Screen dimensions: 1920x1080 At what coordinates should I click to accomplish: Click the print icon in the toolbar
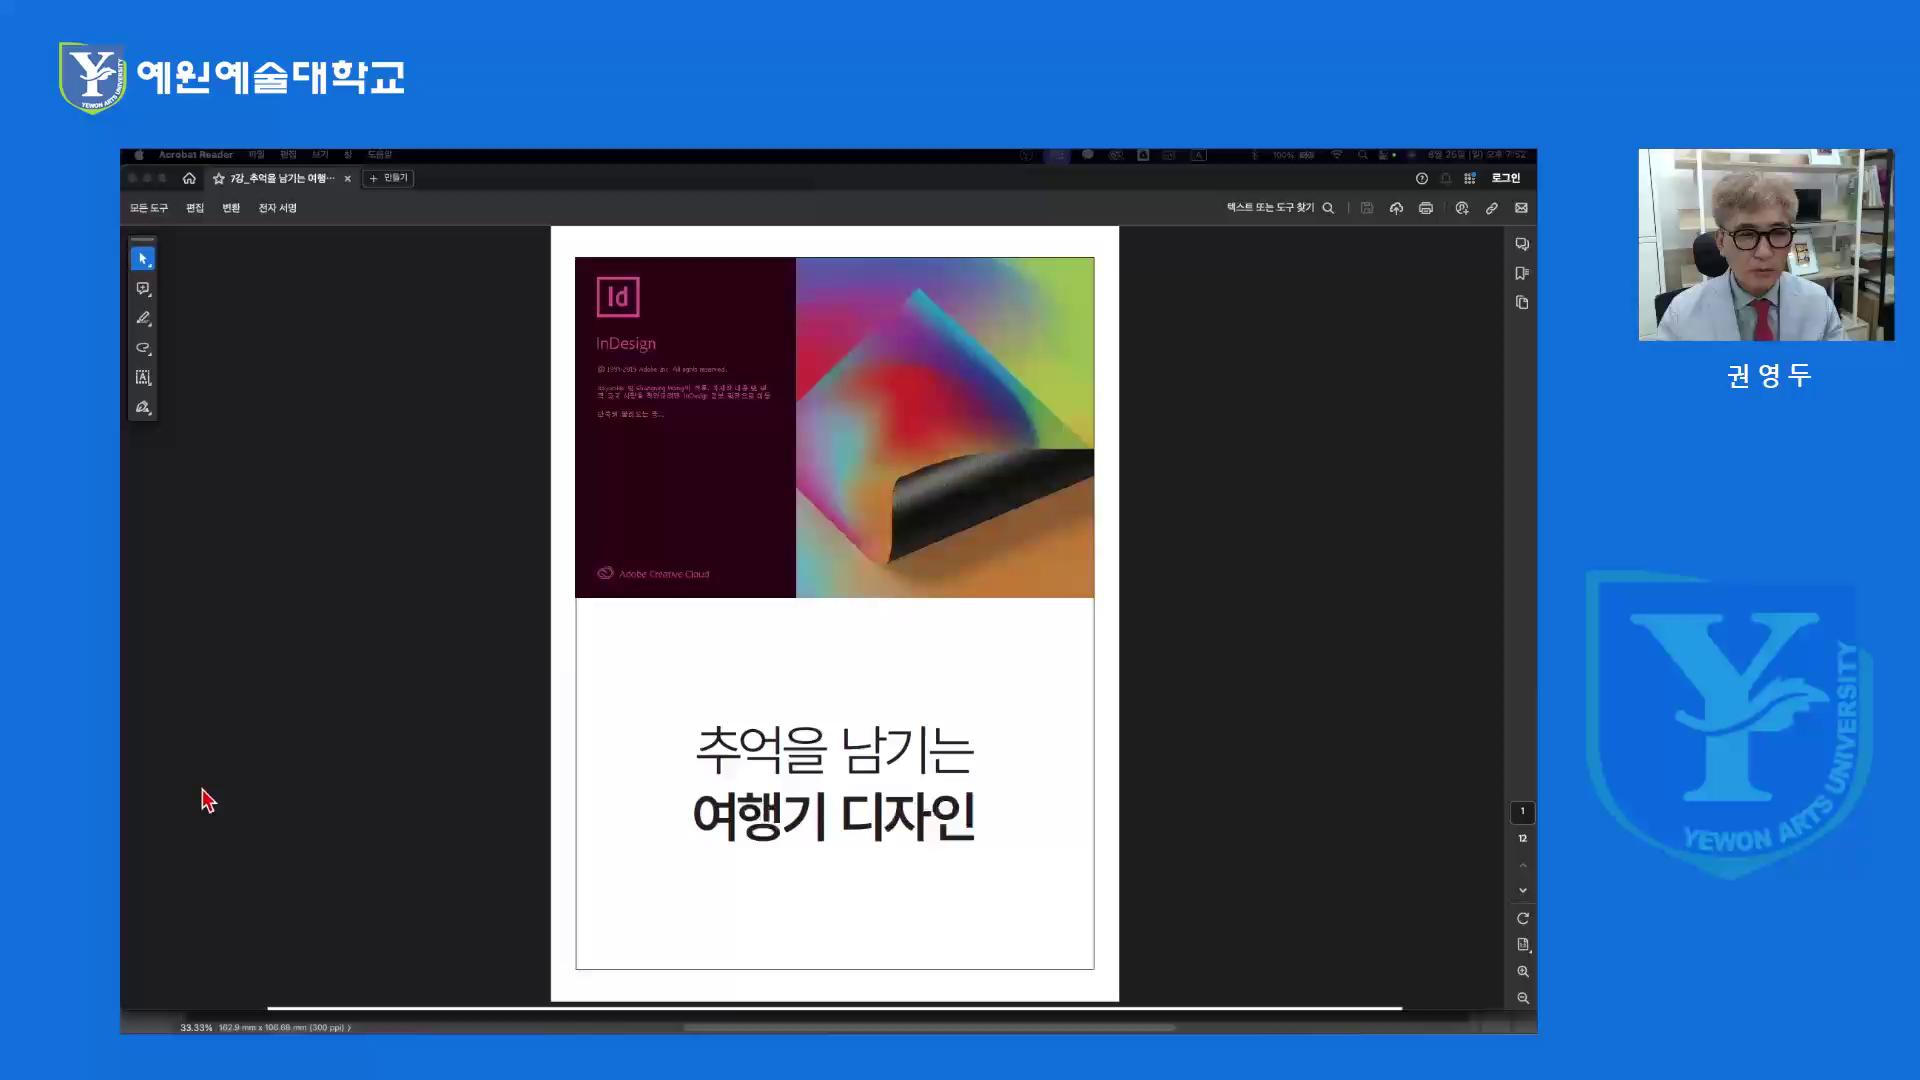(x=1426, y=209)
